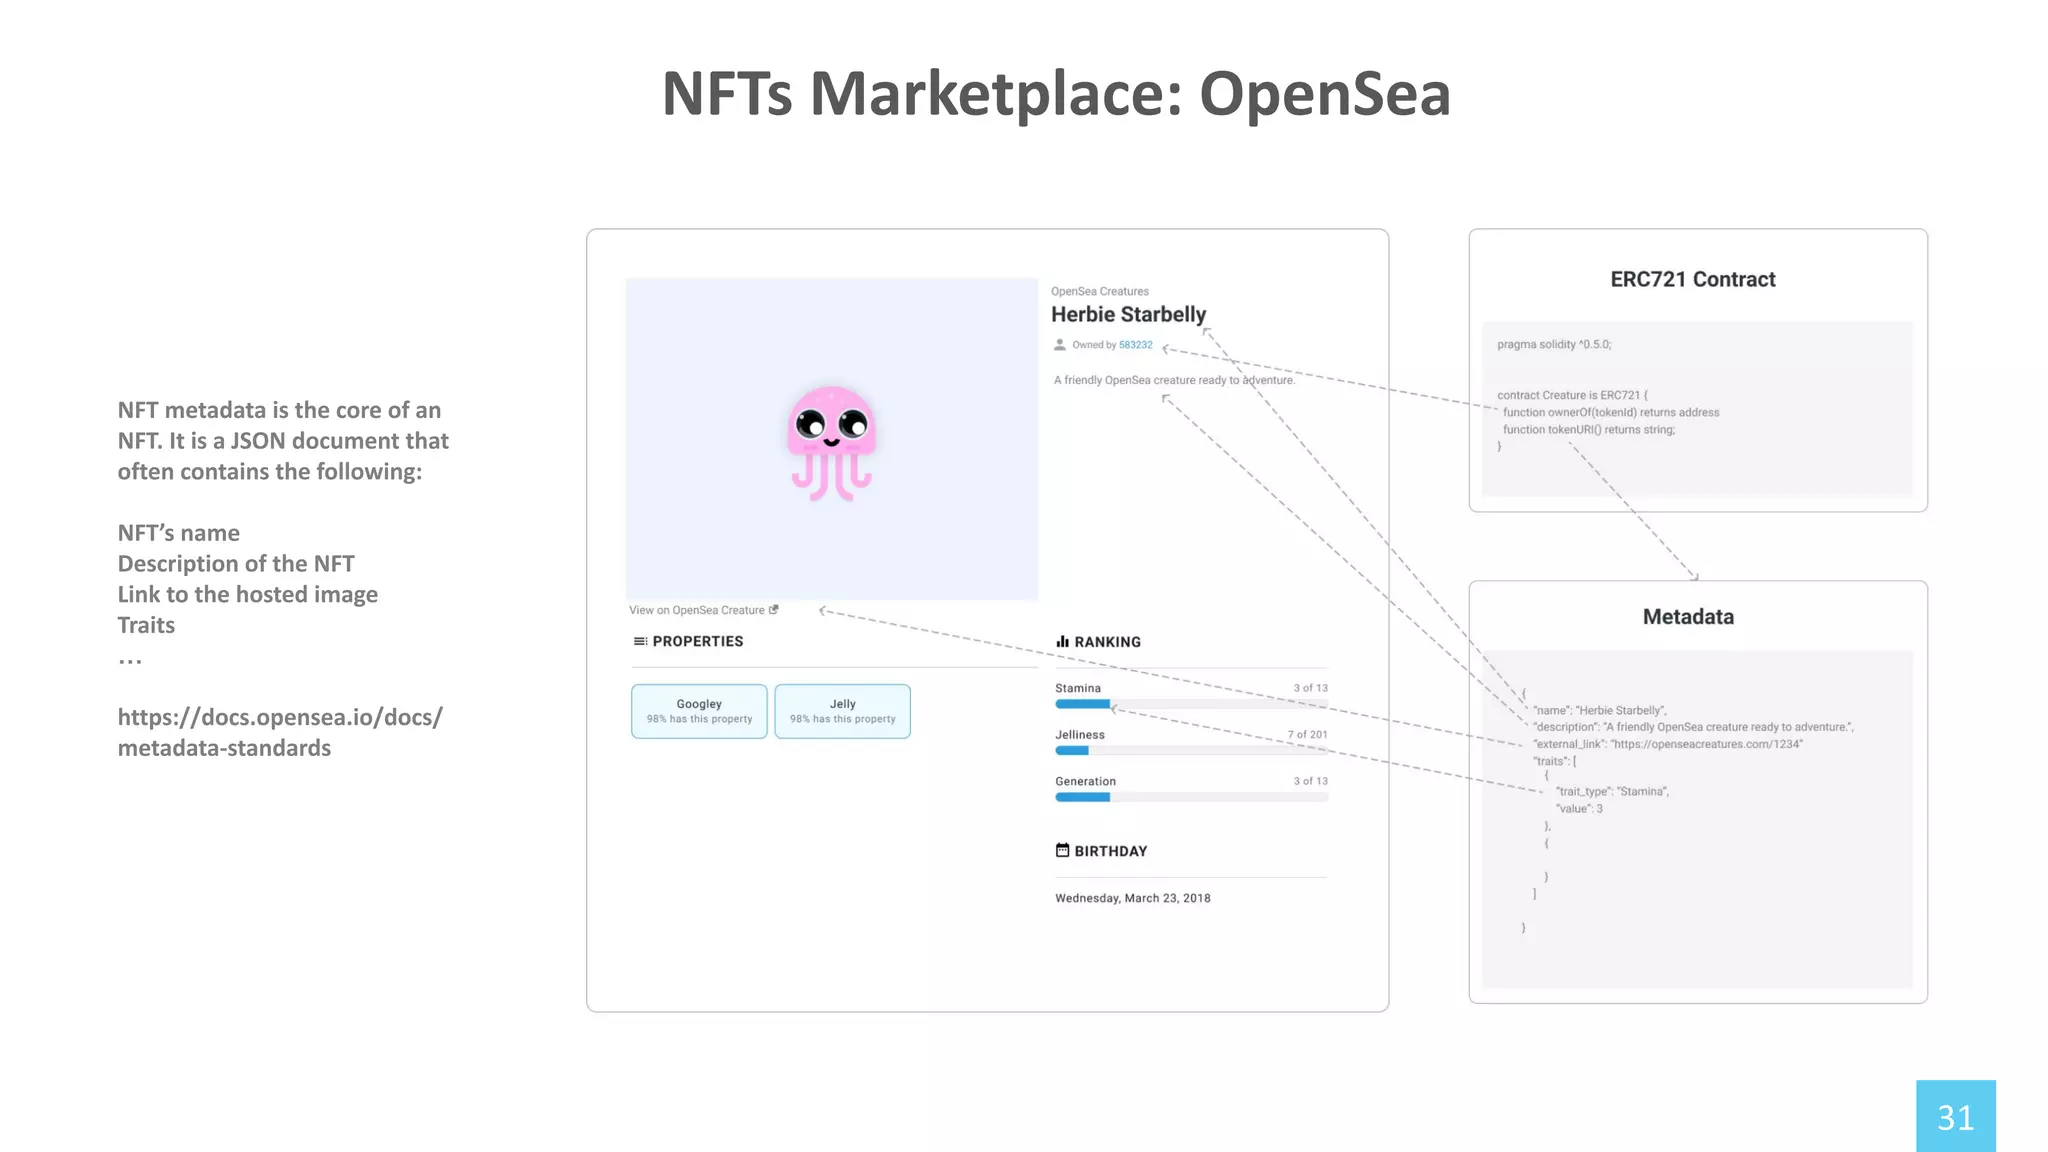The image size is (2048, 1152).
Task: Click the OpenSea Creatures collection label
Action: click(x=1099, y=291)
